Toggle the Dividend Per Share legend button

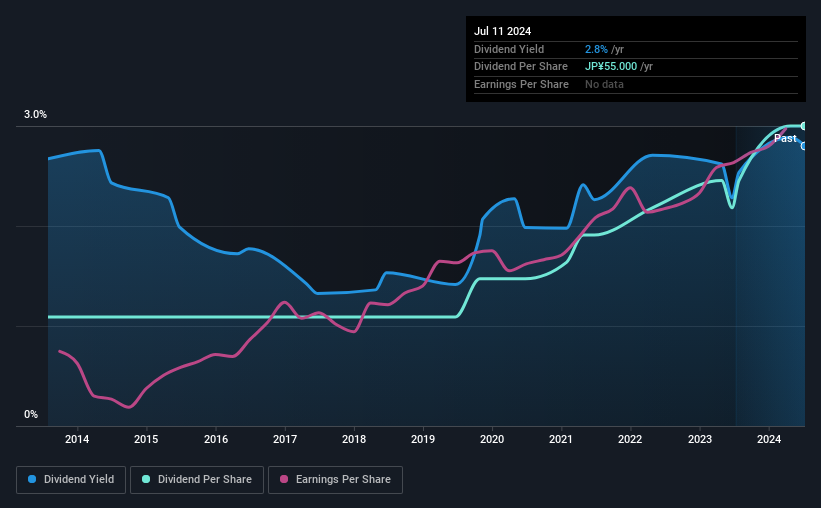pyautogui.click(x=197, y=480)
